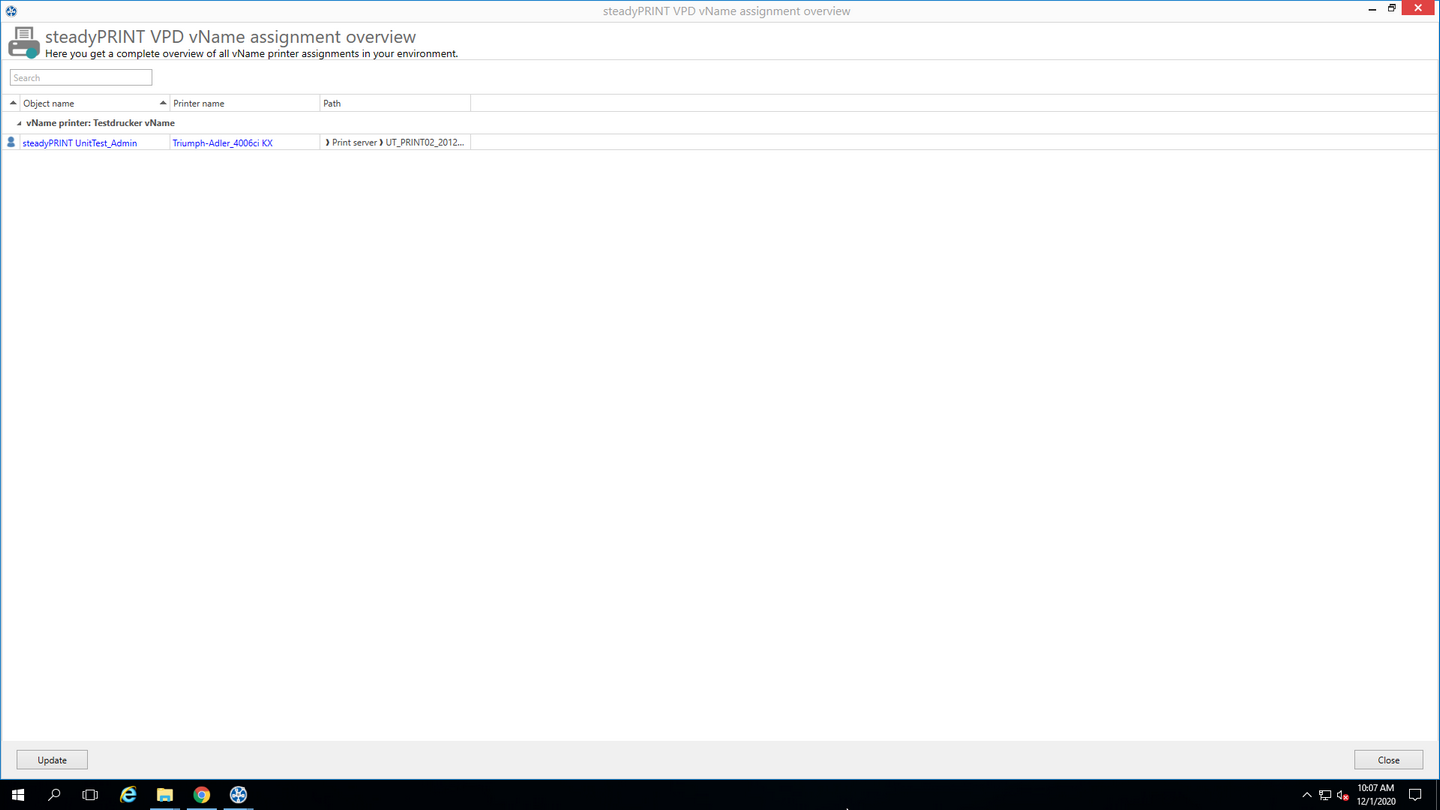Collapse the vName printer: Testdrucker vName group
This screenshot has width=1440, height=810.
[19, 123]
